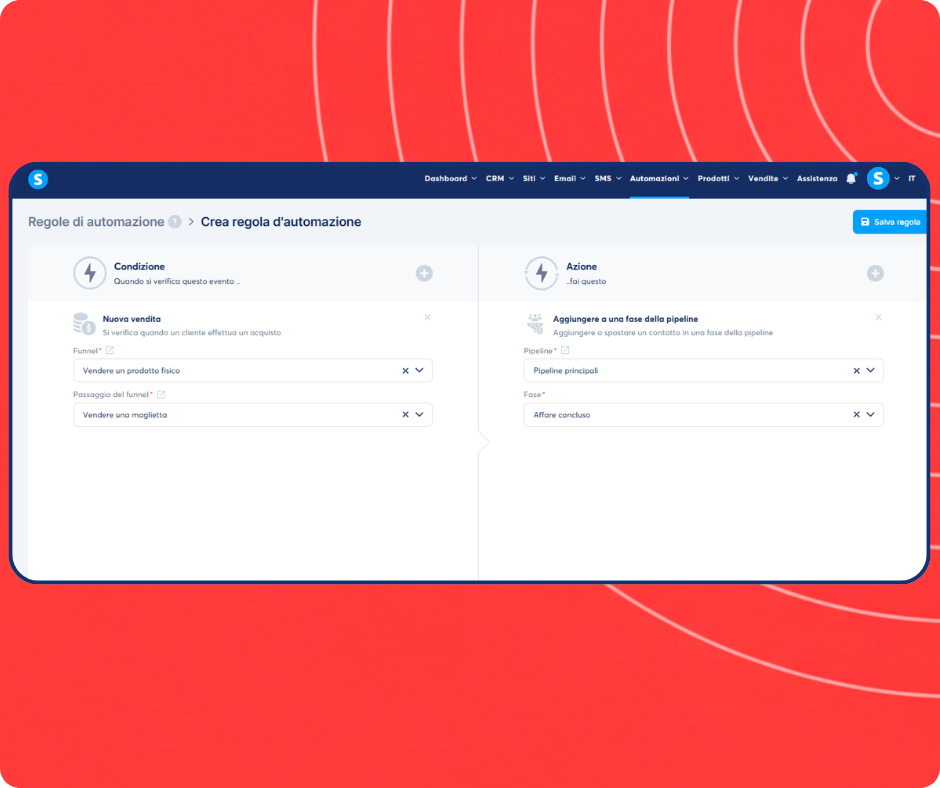Expand the Passaggio del funnel dropdown arrow
This screenshot has height=788, width=940.
coord(420,414)
